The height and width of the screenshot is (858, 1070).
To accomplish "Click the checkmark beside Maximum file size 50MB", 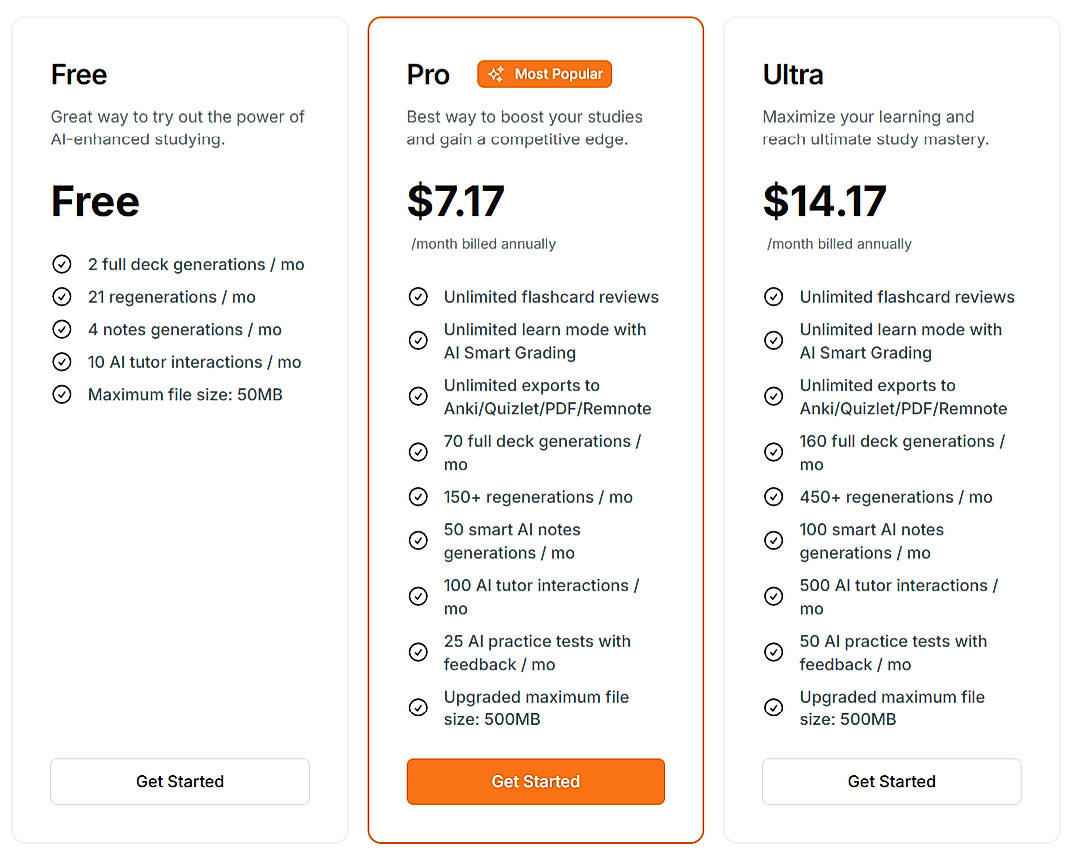I will (x=62, y=394).
